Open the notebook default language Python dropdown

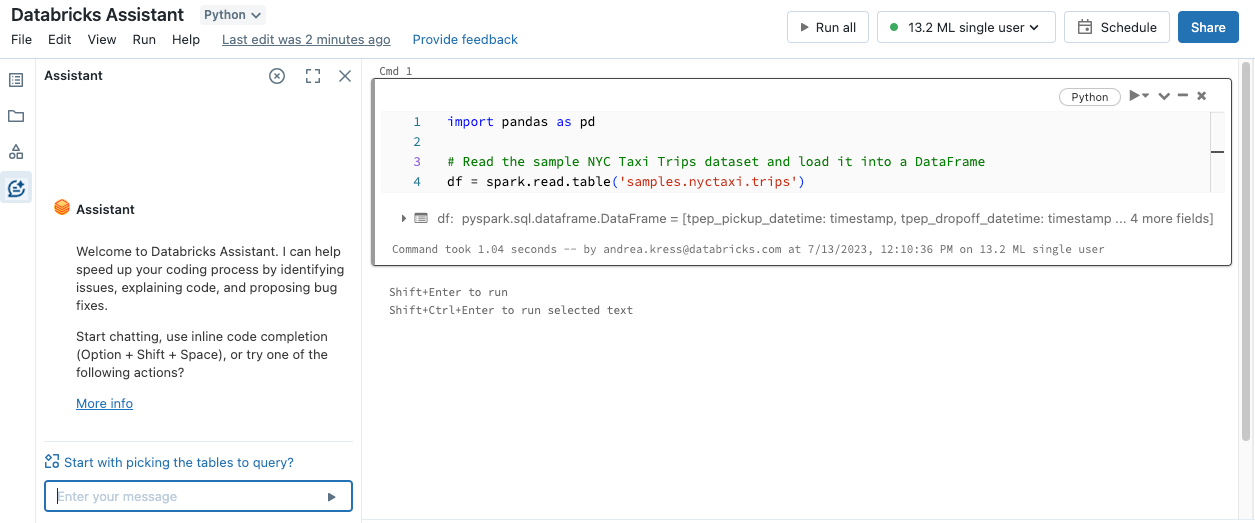tap(233, 15)
